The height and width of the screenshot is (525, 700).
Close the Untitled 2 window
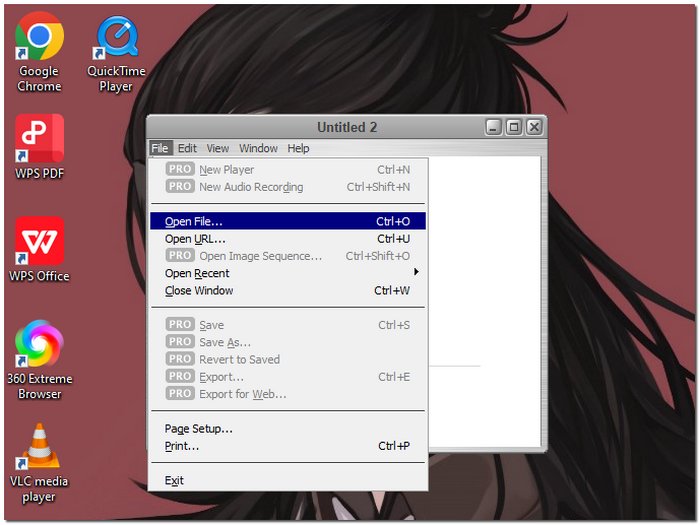tap(534, 127)
